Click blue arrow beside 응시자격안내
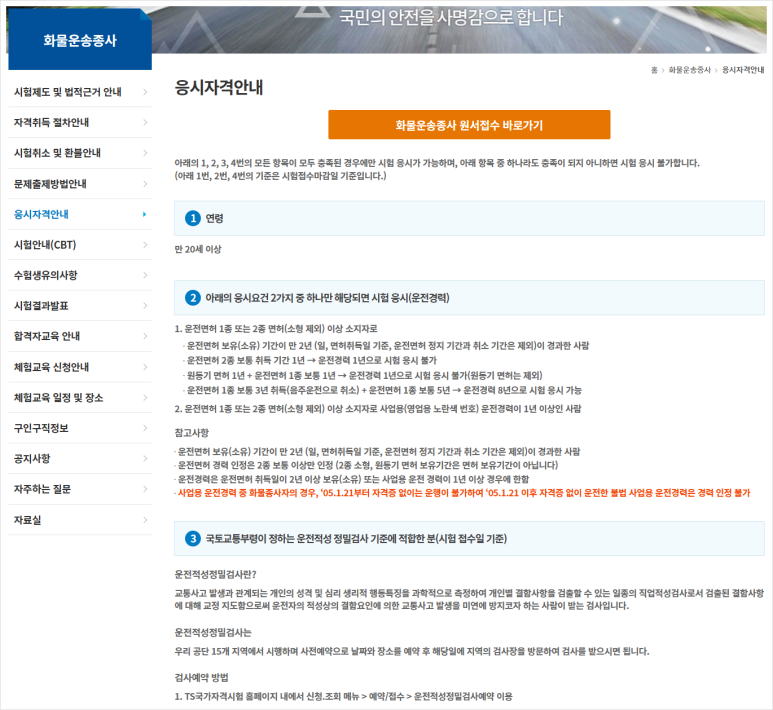 pos(144,214)
